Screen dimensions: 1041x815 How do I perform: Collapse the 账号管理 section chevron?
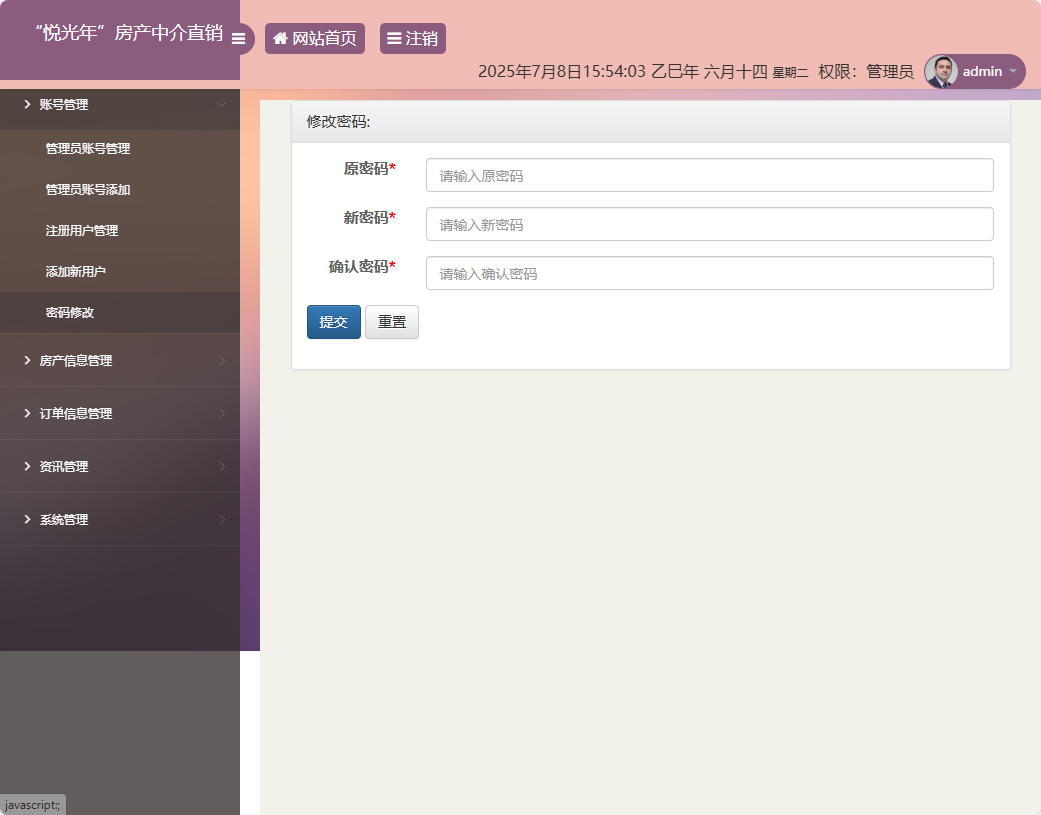coord(223,104)
